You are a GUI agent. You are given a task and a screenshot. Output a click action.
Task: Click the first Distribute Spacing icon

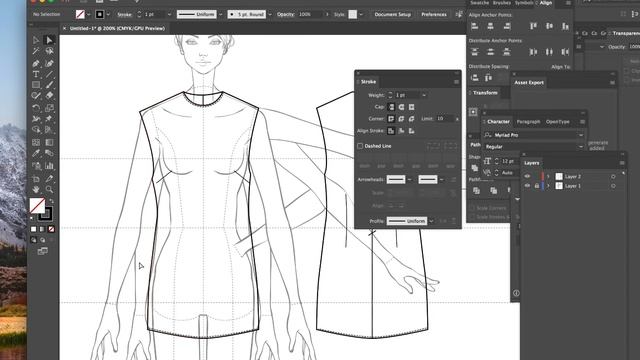pos(474,78)
